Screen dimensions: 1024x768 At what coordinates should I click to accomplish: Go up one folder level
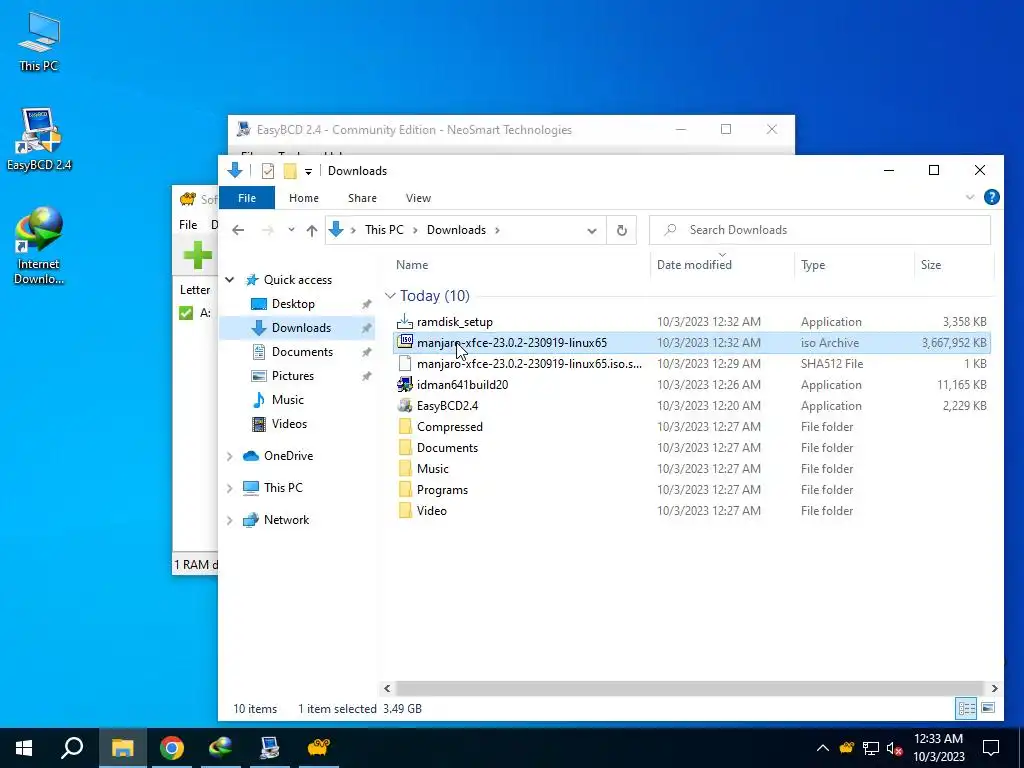click(312, 230)
